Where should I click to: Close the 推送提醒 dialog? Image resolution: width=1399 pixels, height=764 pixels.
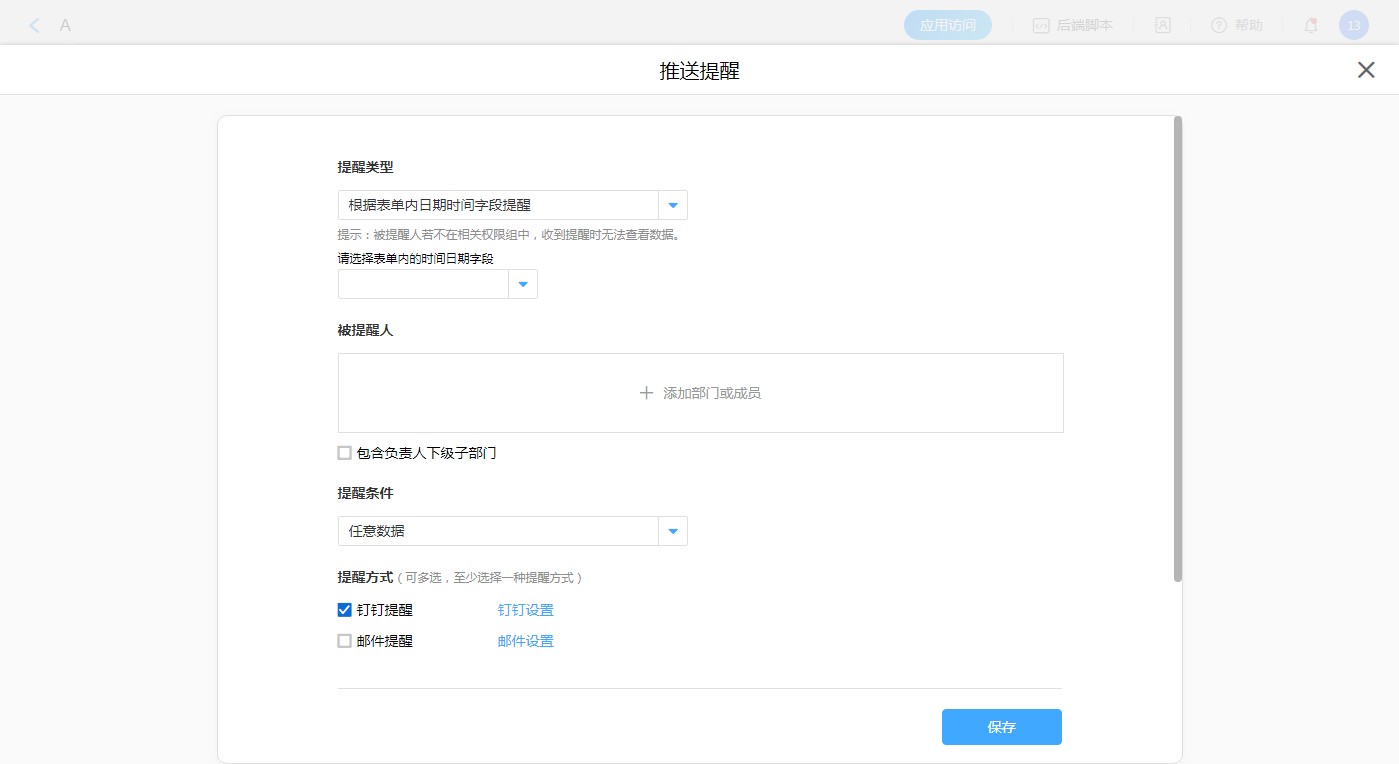click(1366, 70)
